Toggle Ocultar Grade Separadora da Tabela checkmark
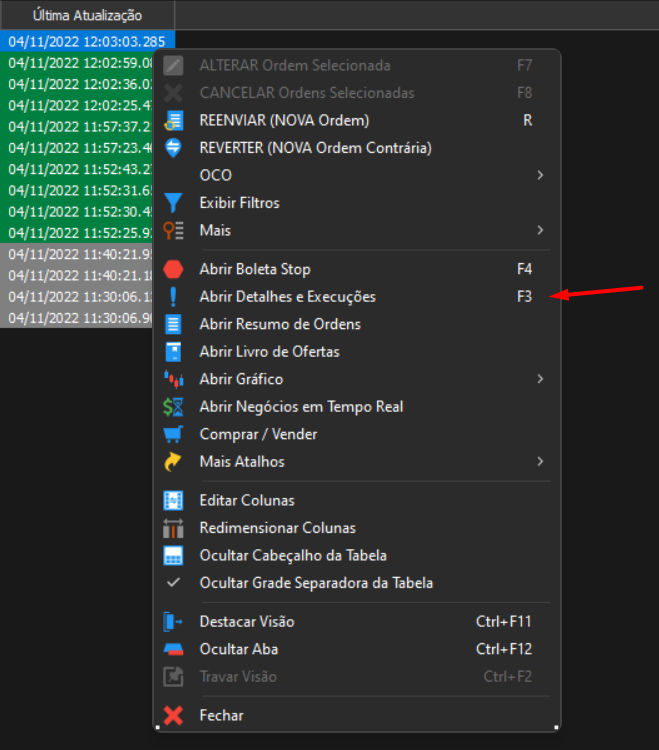The height and width of the screenshot is (750, 659). [x=173, y=583]
